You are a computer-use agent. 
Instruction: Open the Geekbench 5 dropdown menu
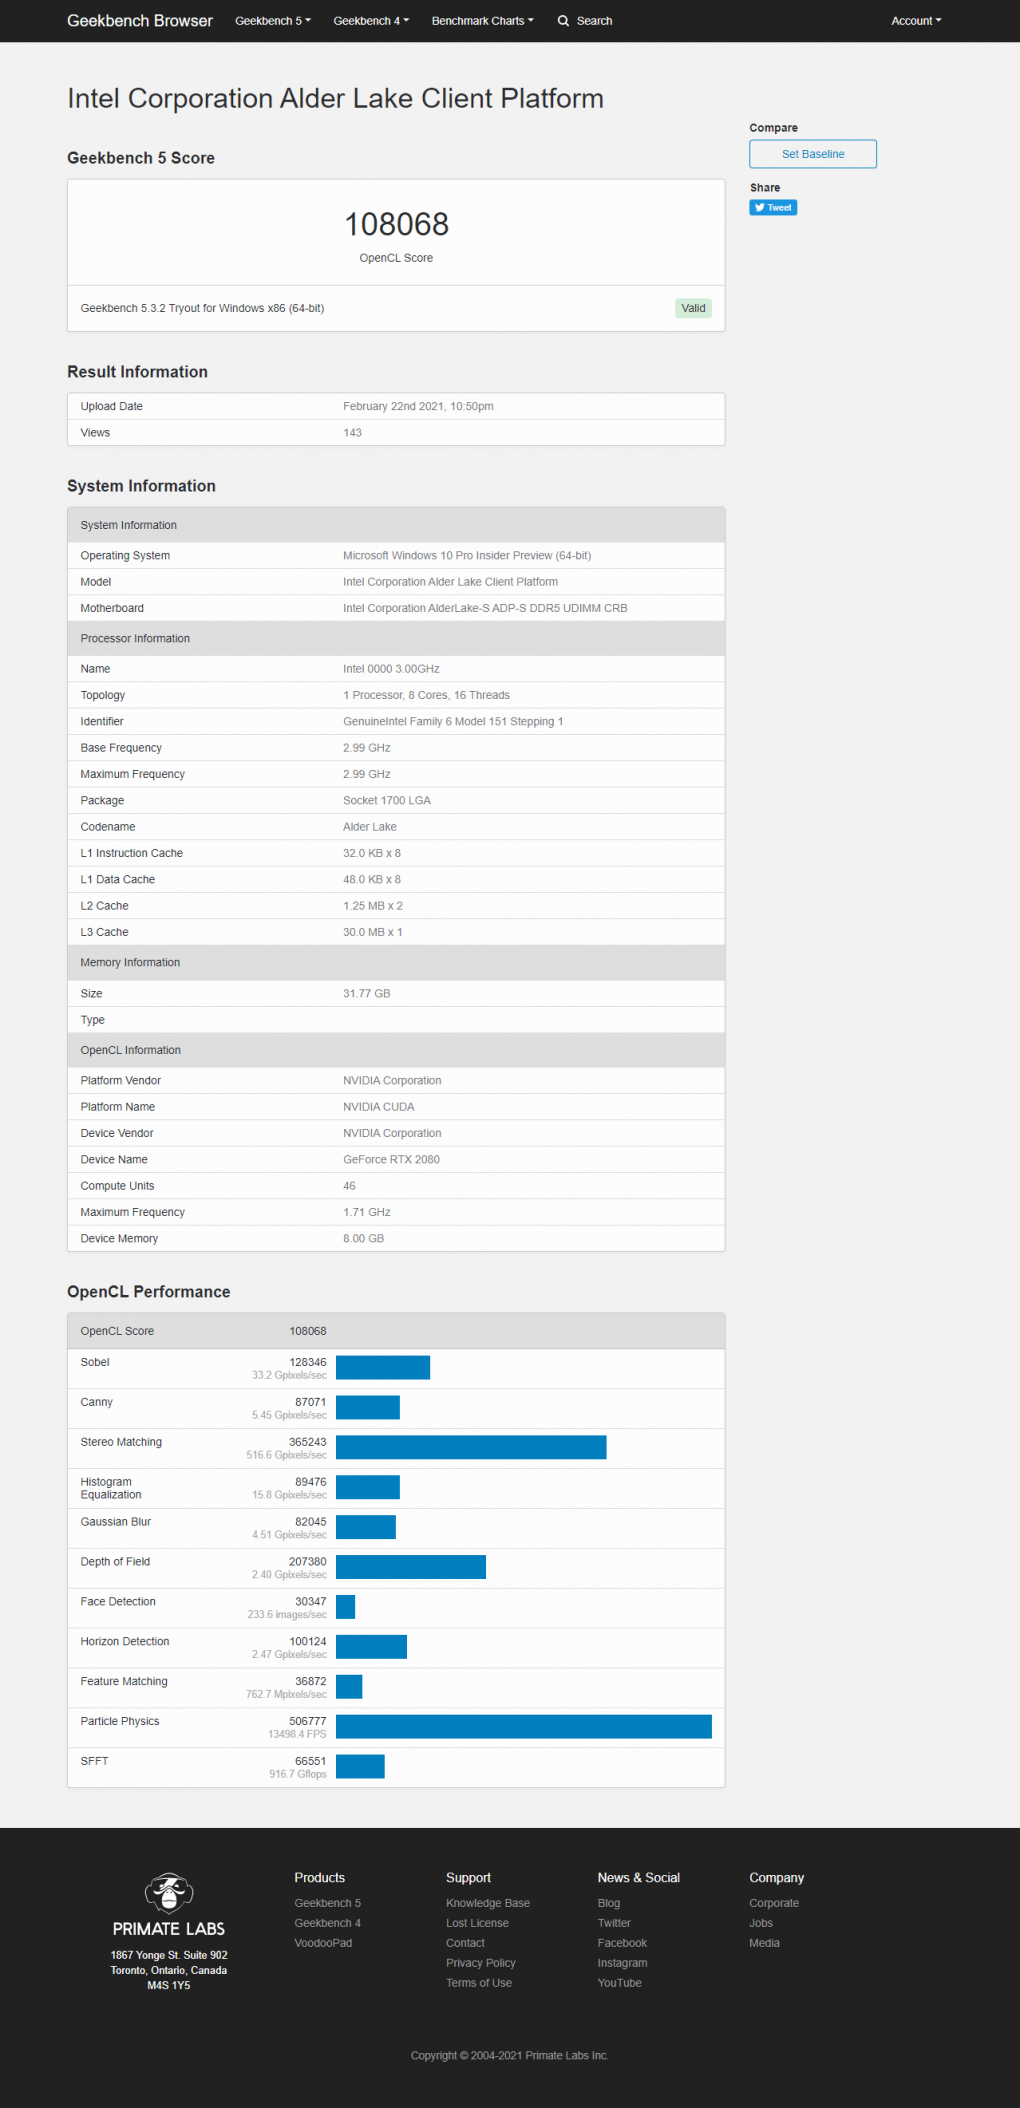coord(273,21)
